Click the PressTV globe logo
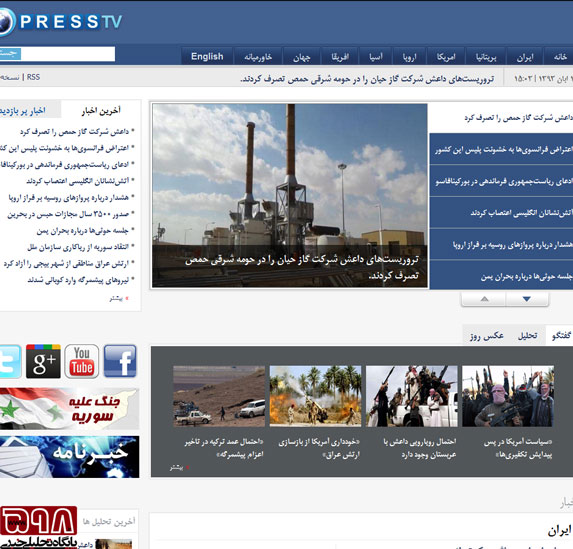 coord(7,22)
